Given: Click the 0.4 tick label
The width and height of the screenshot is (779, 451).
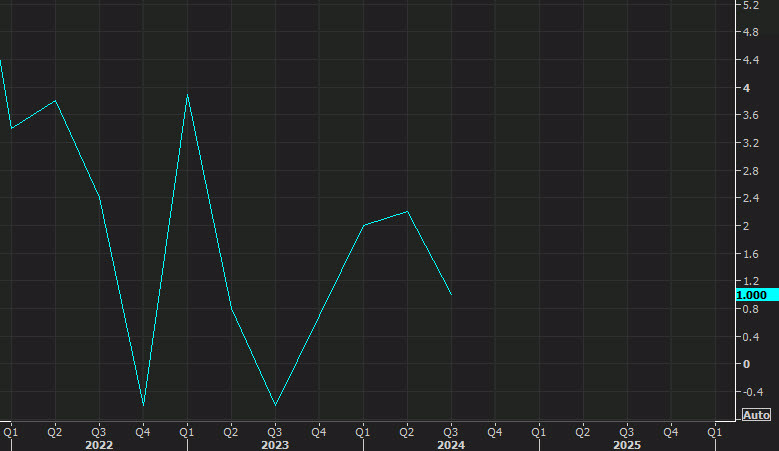Looking at the screenshot, I should click(x=751, y=337).
